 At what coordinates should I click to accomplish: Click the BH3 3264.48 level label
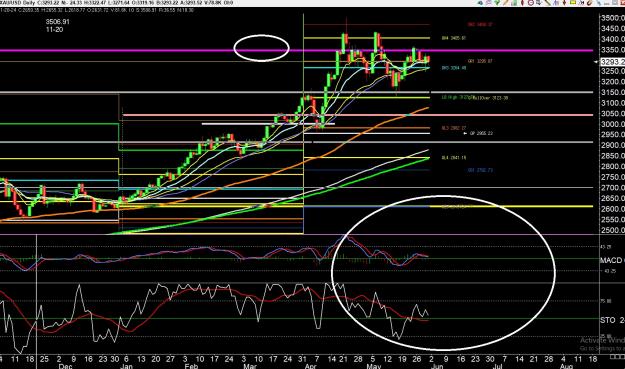(454, 68)
